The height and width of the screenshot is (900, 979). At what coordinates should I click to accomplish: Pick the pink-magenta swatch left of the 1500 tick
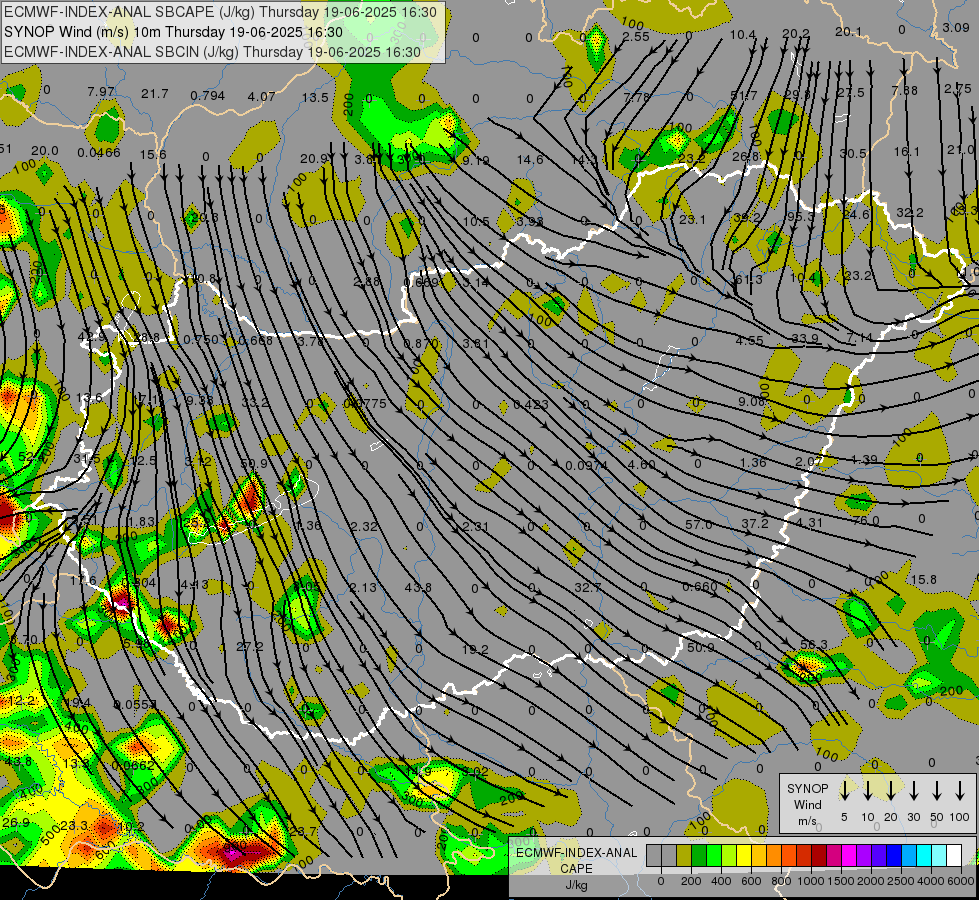[x=834, y=855]
